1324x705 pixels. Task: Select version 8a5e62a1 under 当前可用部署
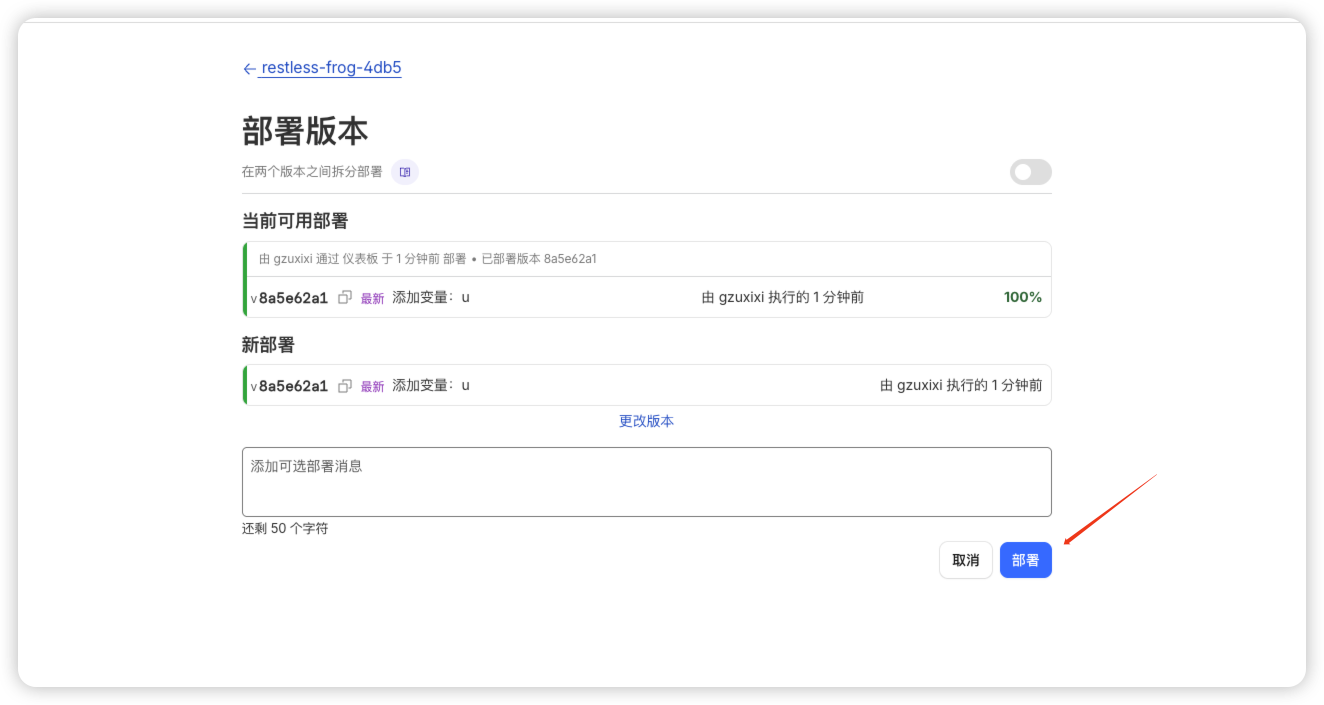[x=292, y=298]
